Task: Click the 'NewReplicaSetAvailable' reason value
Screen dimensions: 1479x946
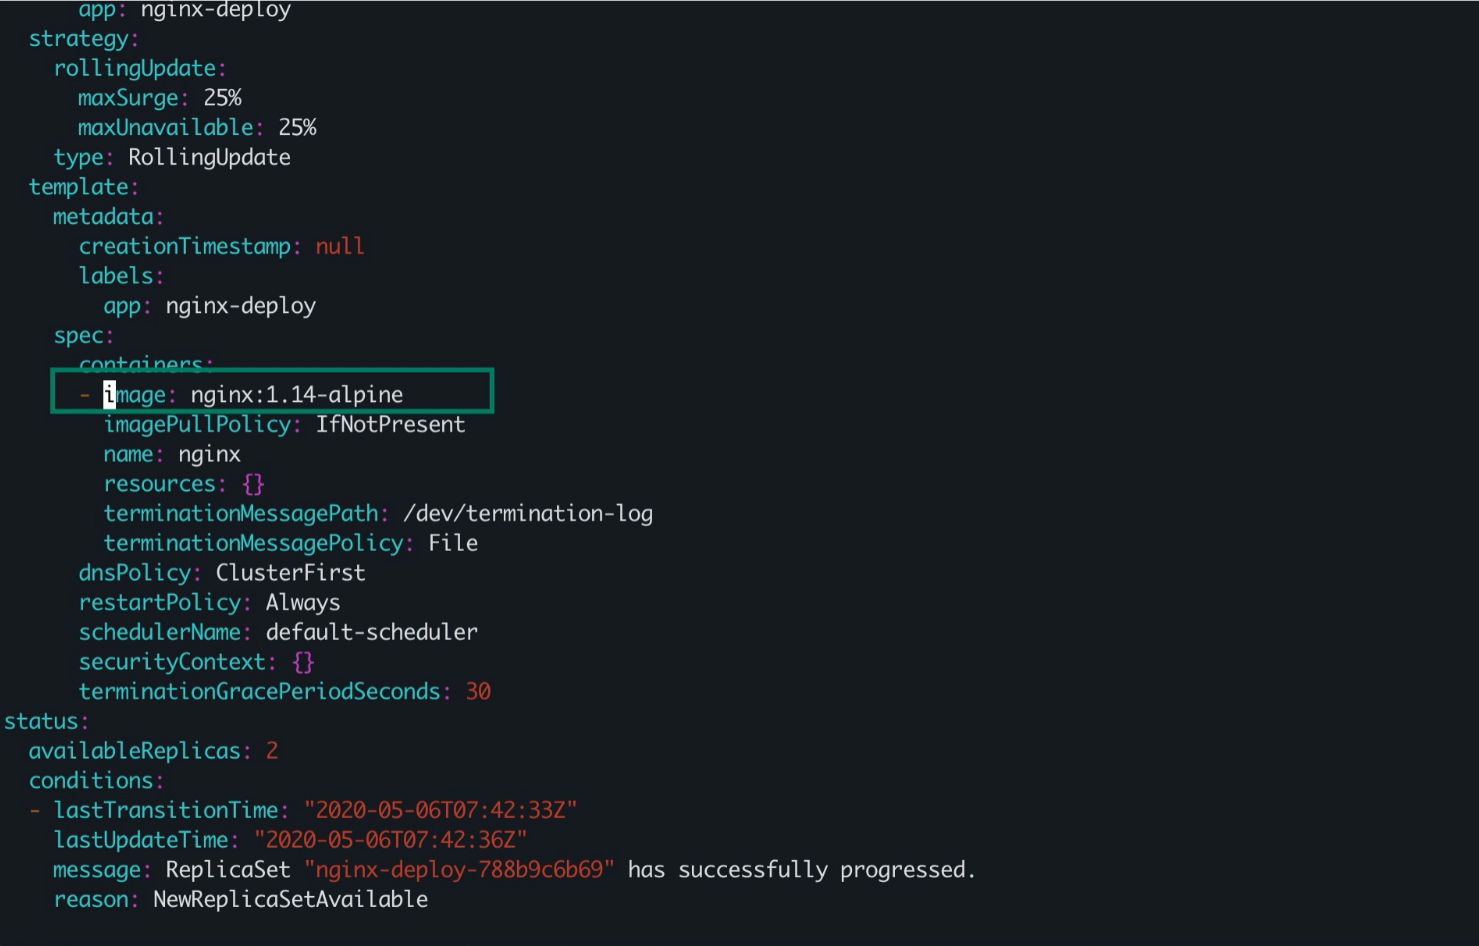Action: (290, 900)
